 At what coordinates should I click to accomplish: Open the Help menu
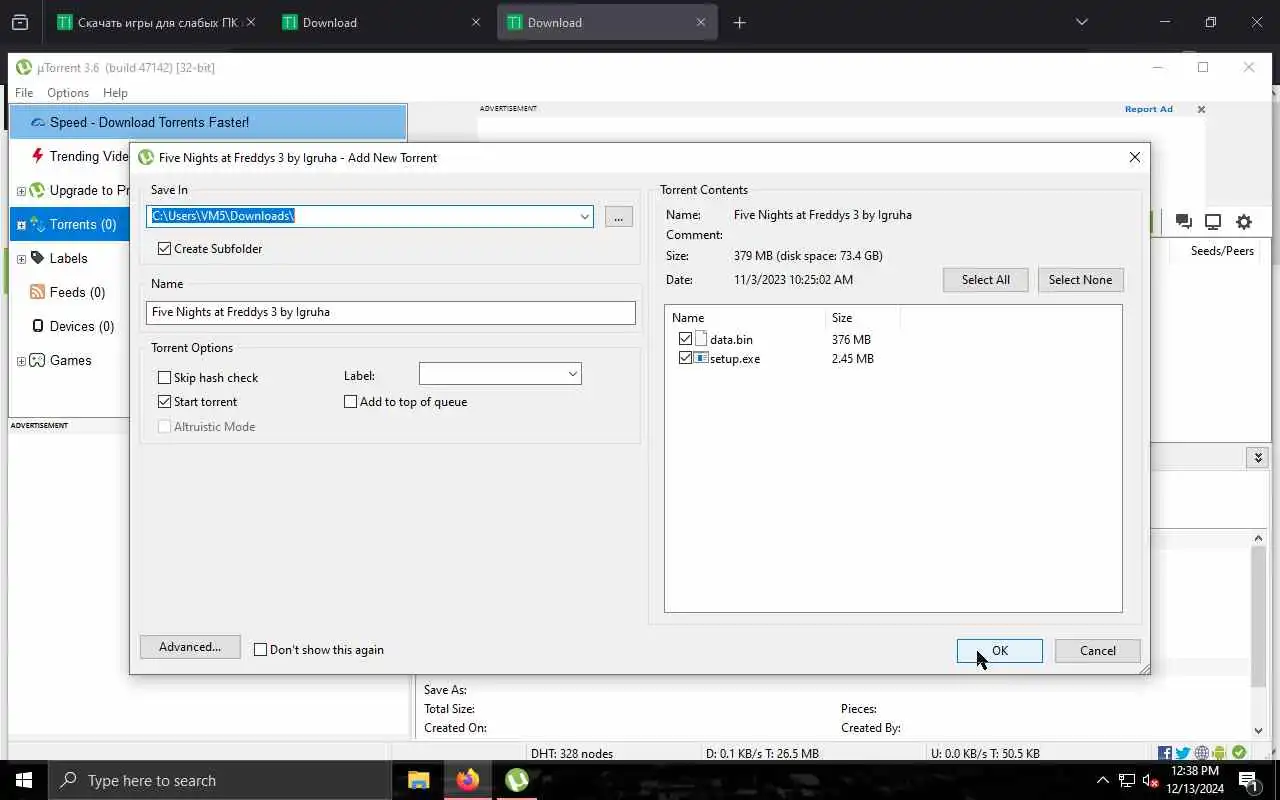pos(115,92)
